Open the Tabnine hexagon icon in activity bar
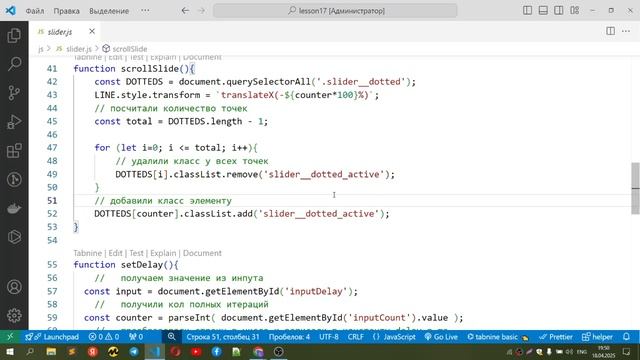This screenshot has width=640, height=360. 14,237
